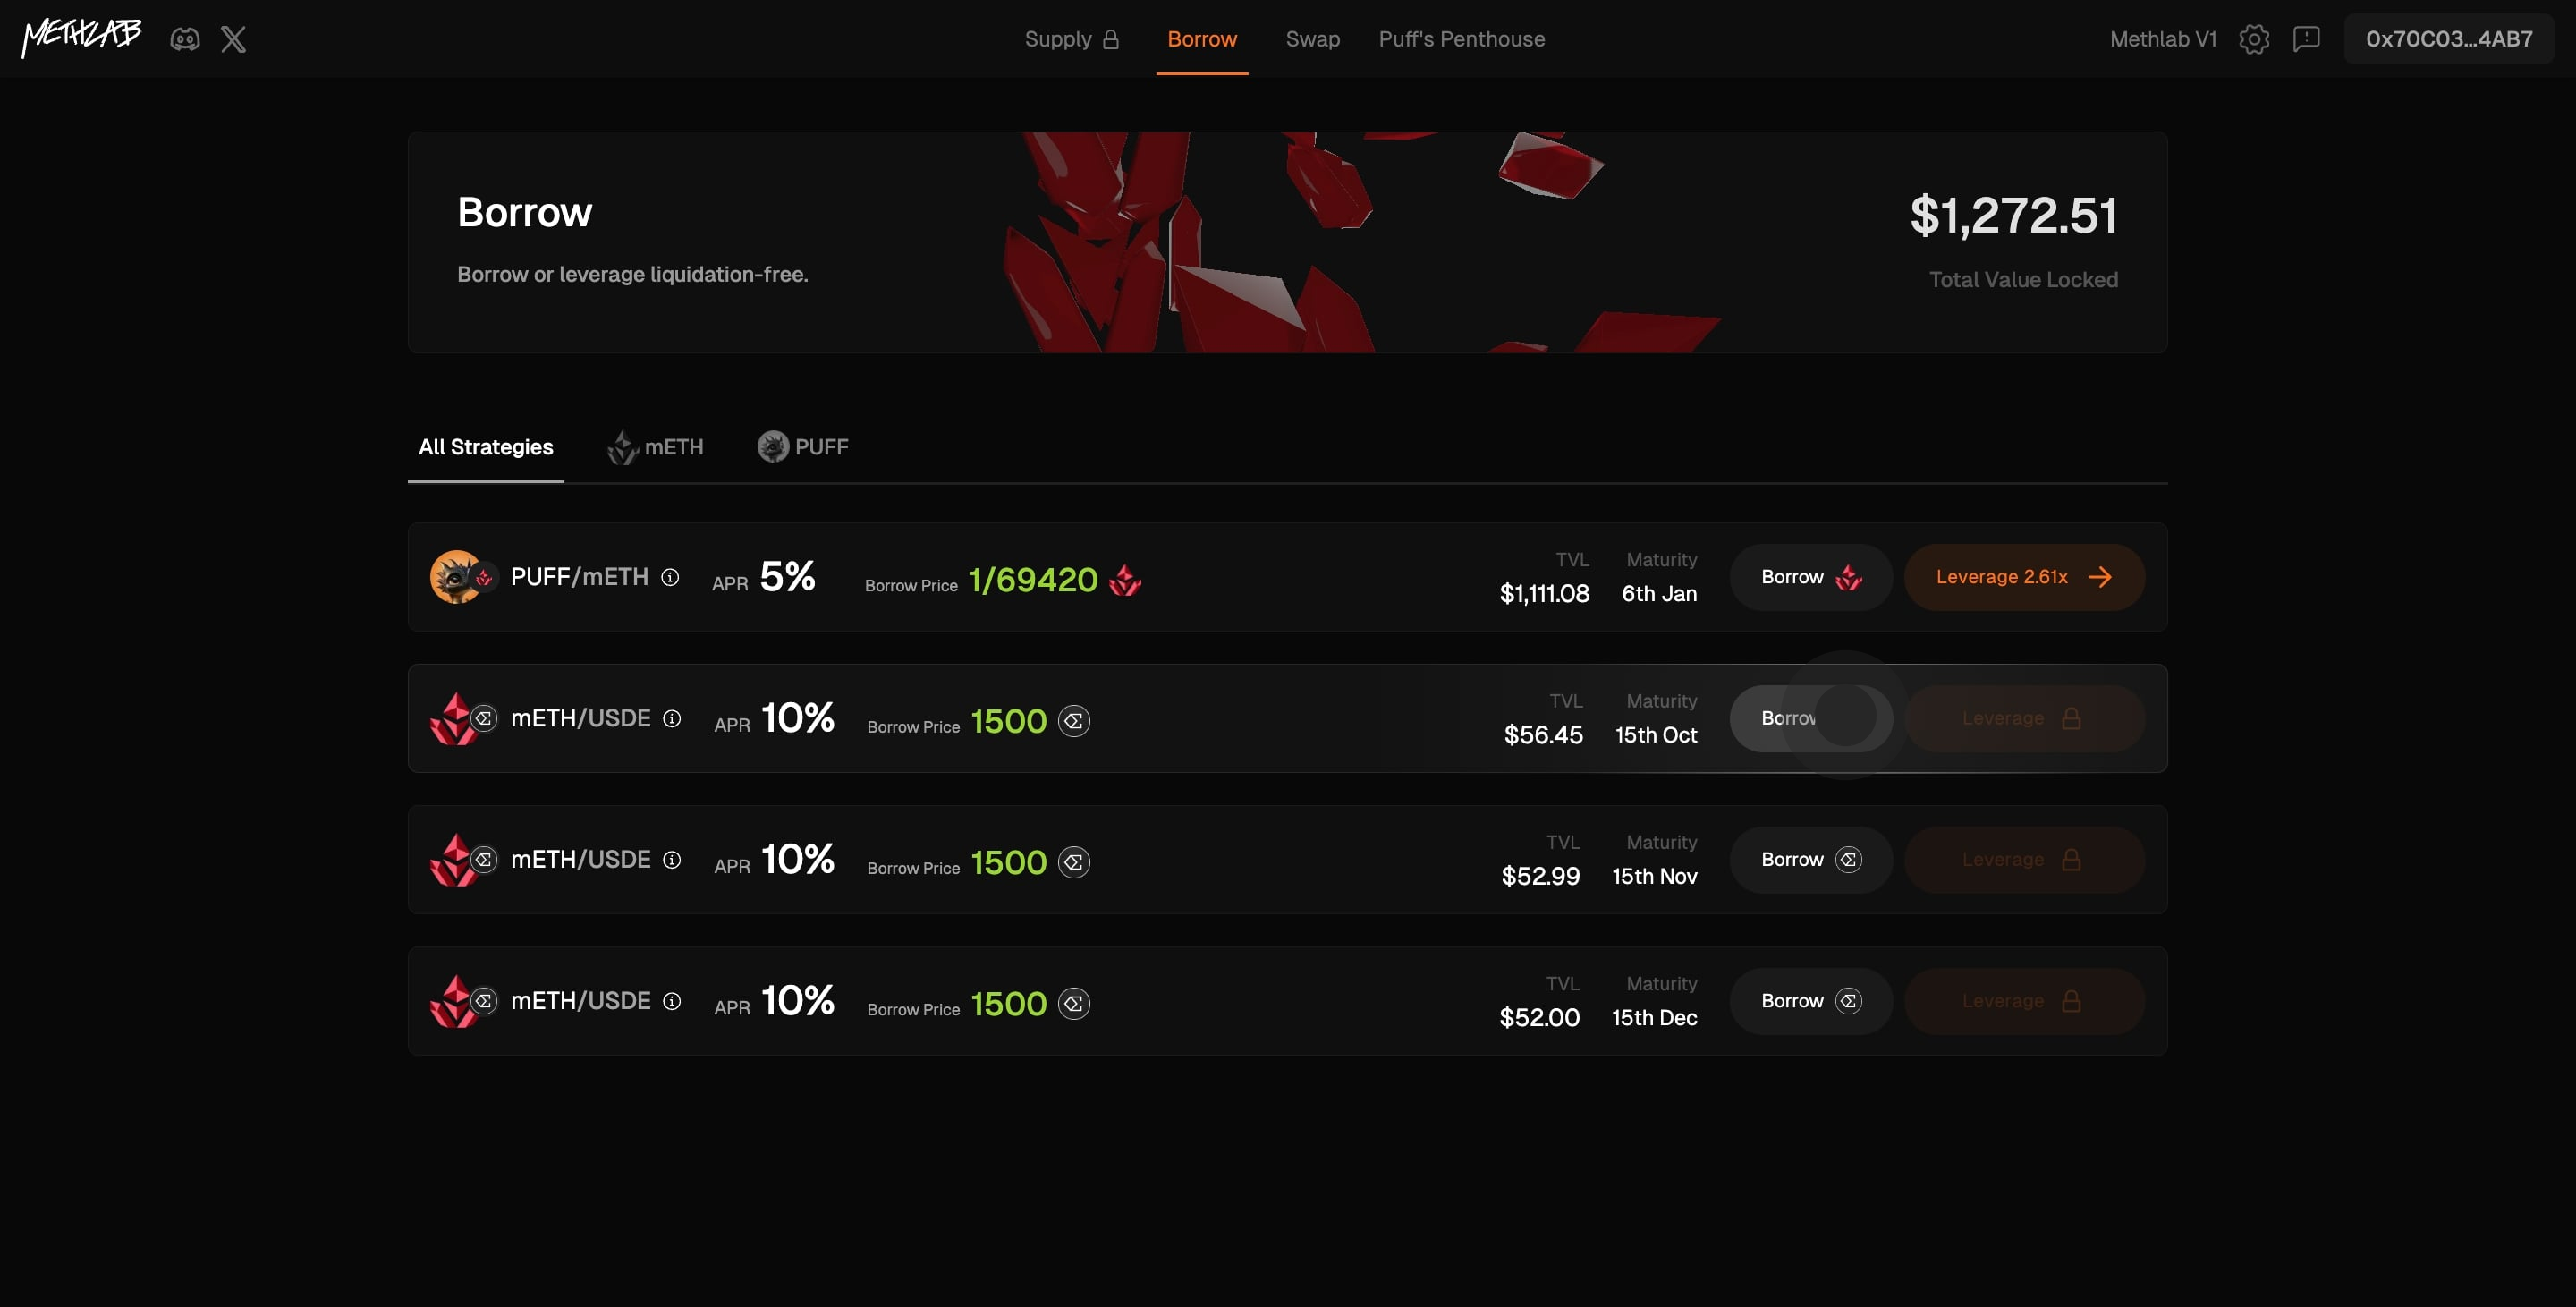Click the mETH token icon beside 1/69420
This screenshot has height=1307, width=2576.
coord(1125,580)
